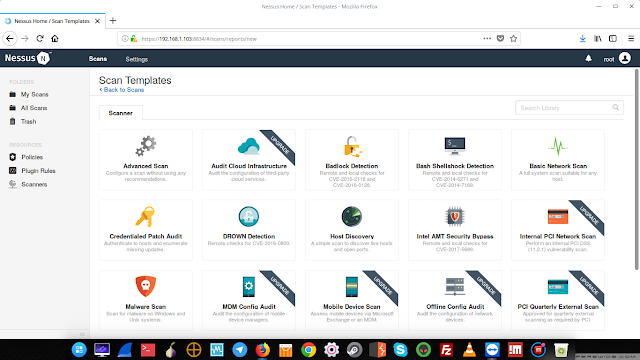Open the terminal icon in the dock
The image size is (640, 360).
pyautogui.click(x=148, y=350)
